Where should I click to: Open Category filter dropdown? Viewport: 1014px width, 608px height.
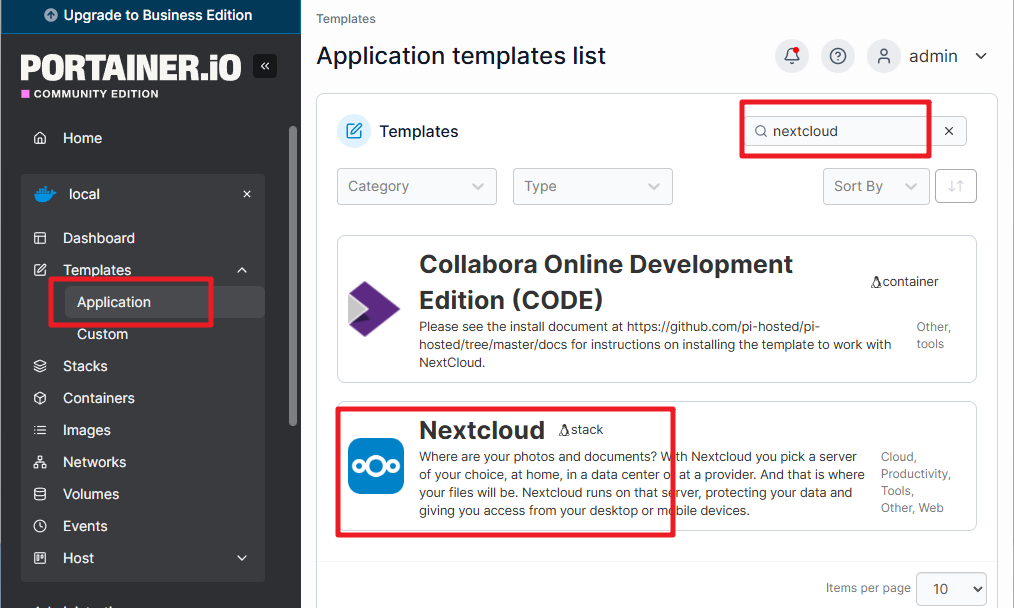pyautogui.click(x=416, y=186)
